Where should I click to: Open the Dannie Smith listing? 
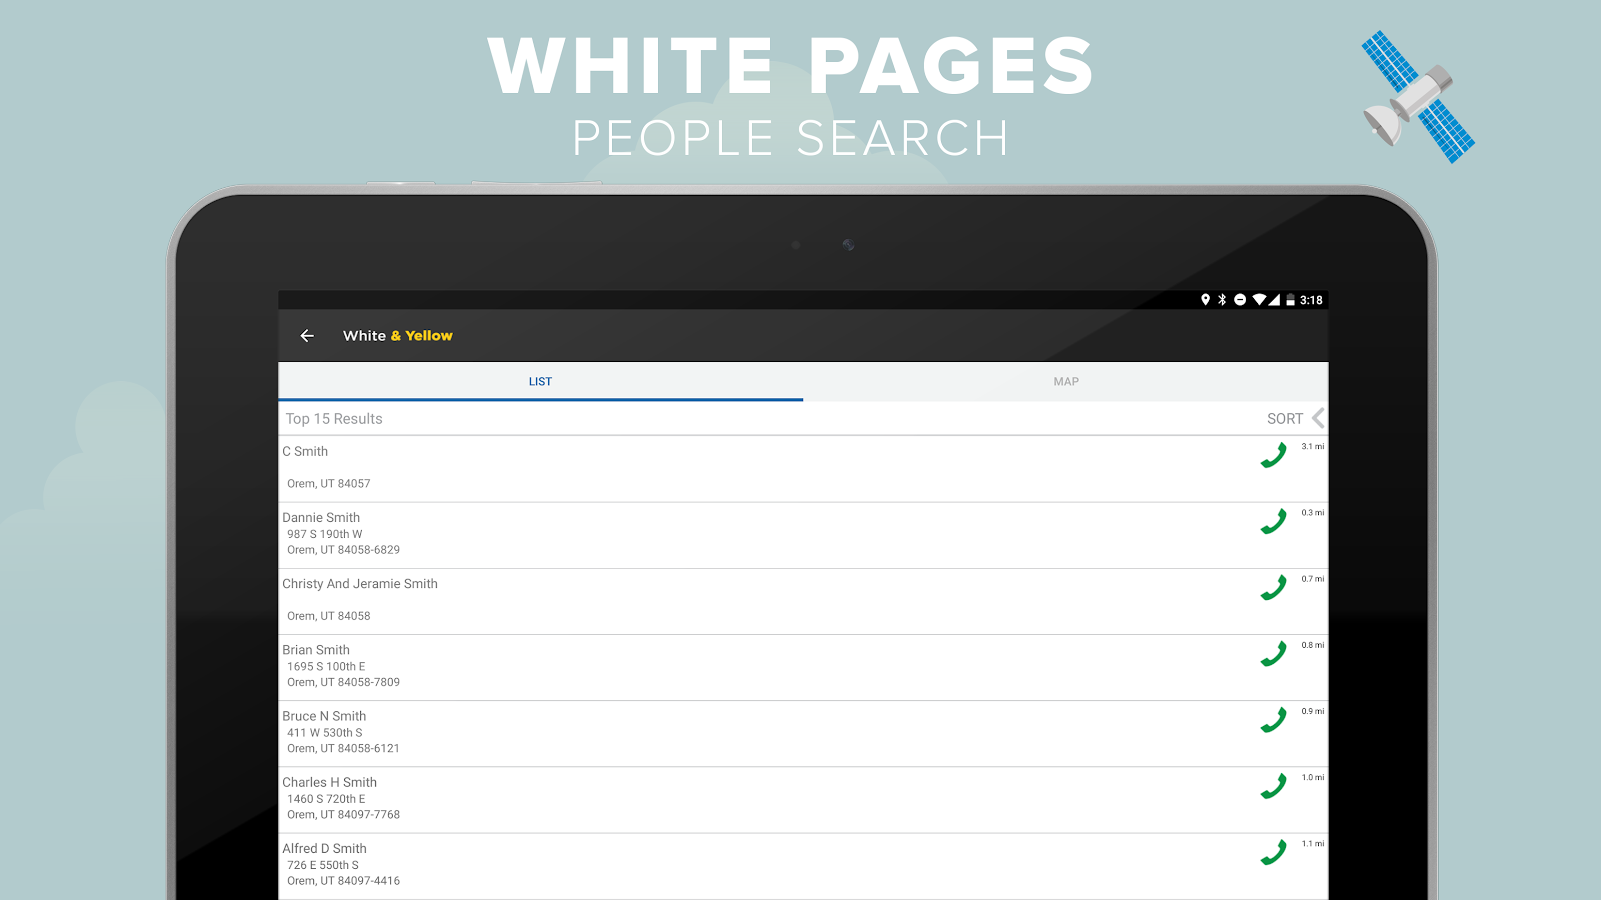[803, 535]
